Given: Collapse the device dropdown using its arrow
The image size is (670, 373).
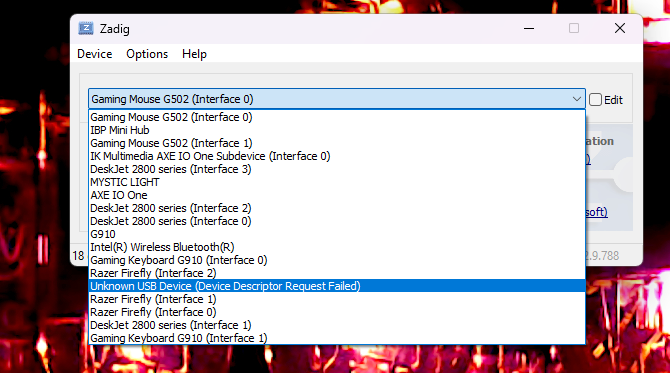Looking at the screenshot, I should [x=576, y=99].
